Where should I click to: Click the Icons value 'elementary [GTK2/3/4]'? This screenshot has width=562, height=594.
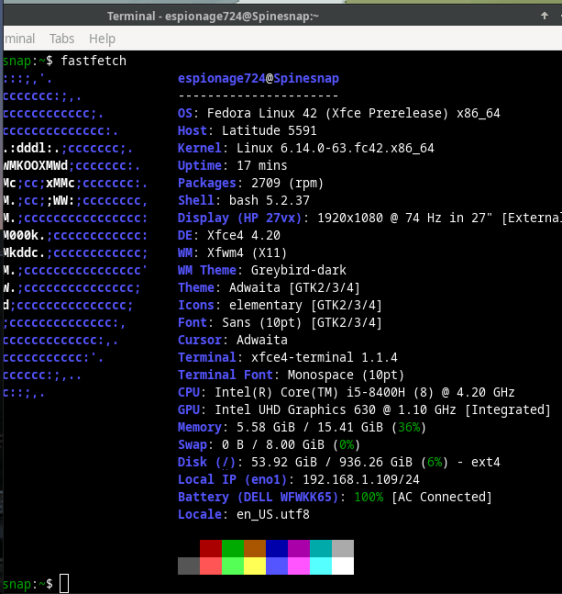click(306, 305)
